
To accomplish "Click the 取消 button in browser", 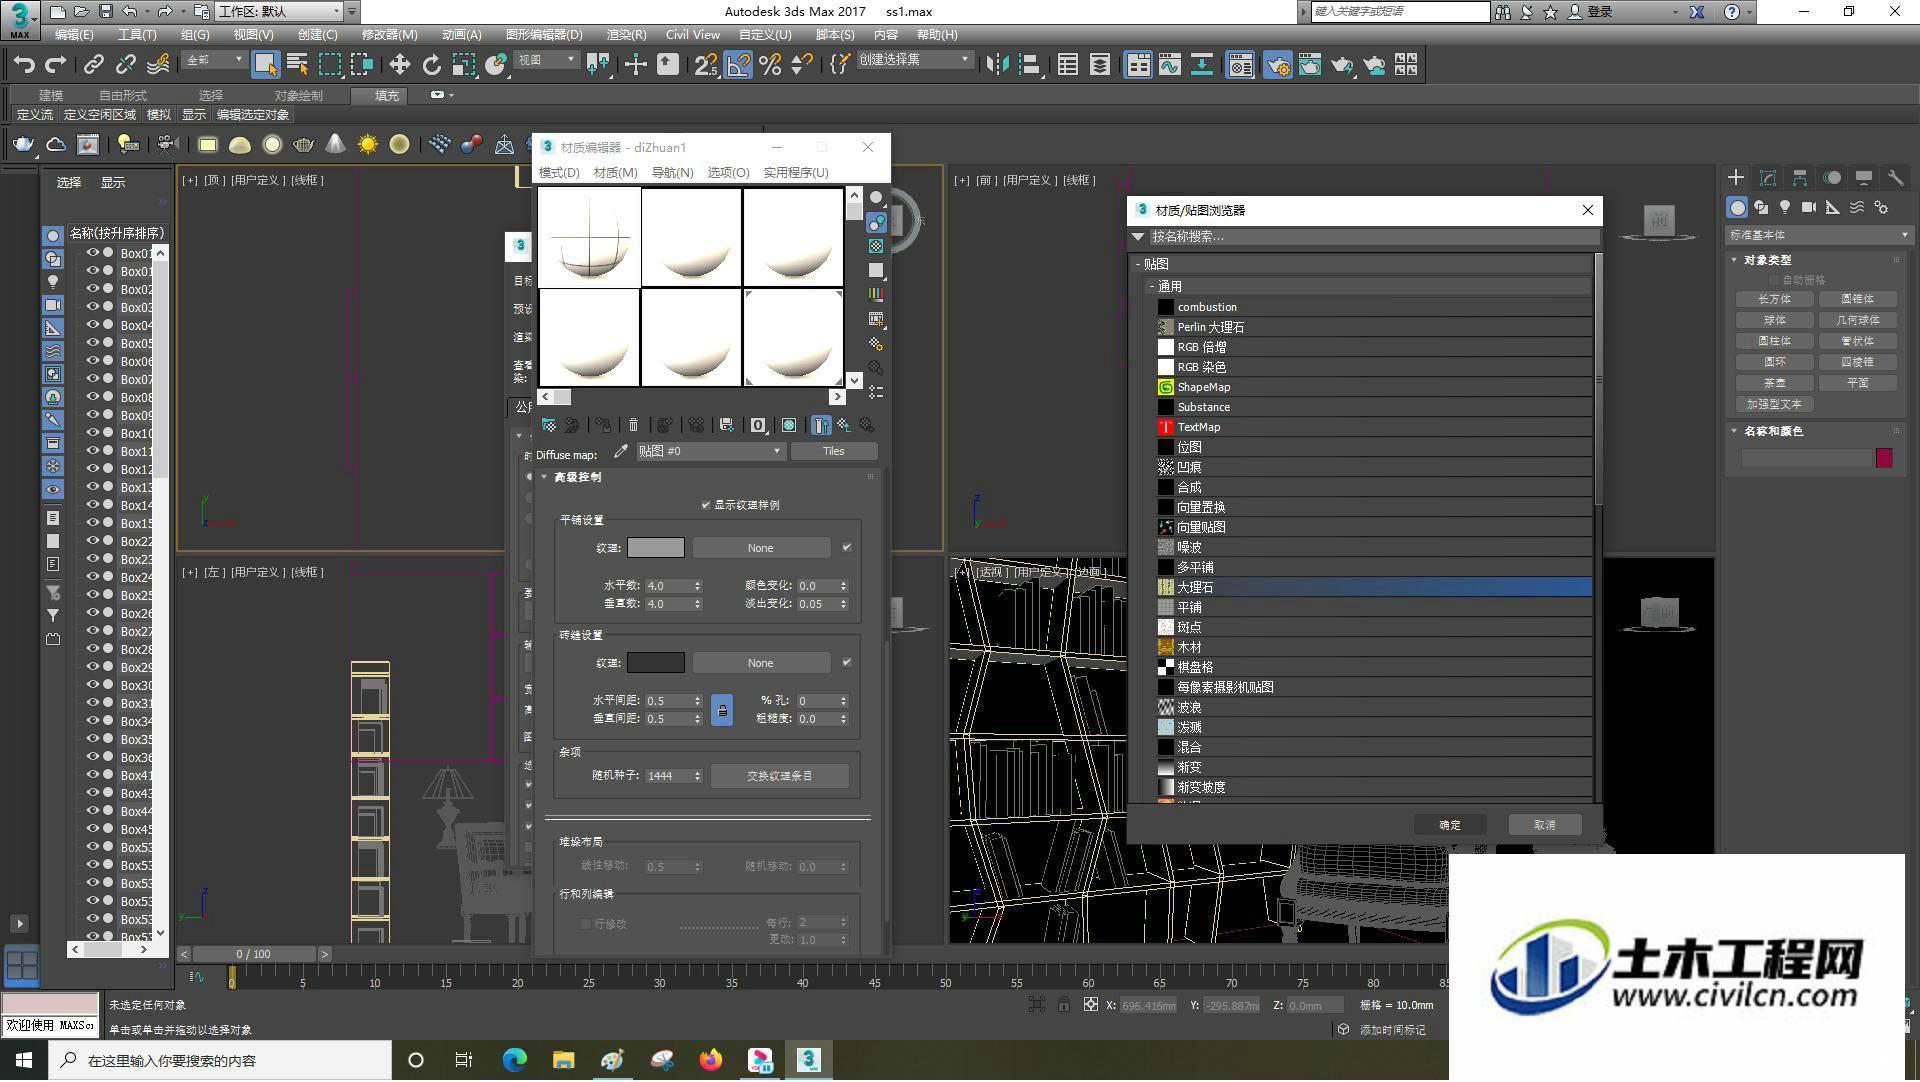I will [x=1545, y=825].
